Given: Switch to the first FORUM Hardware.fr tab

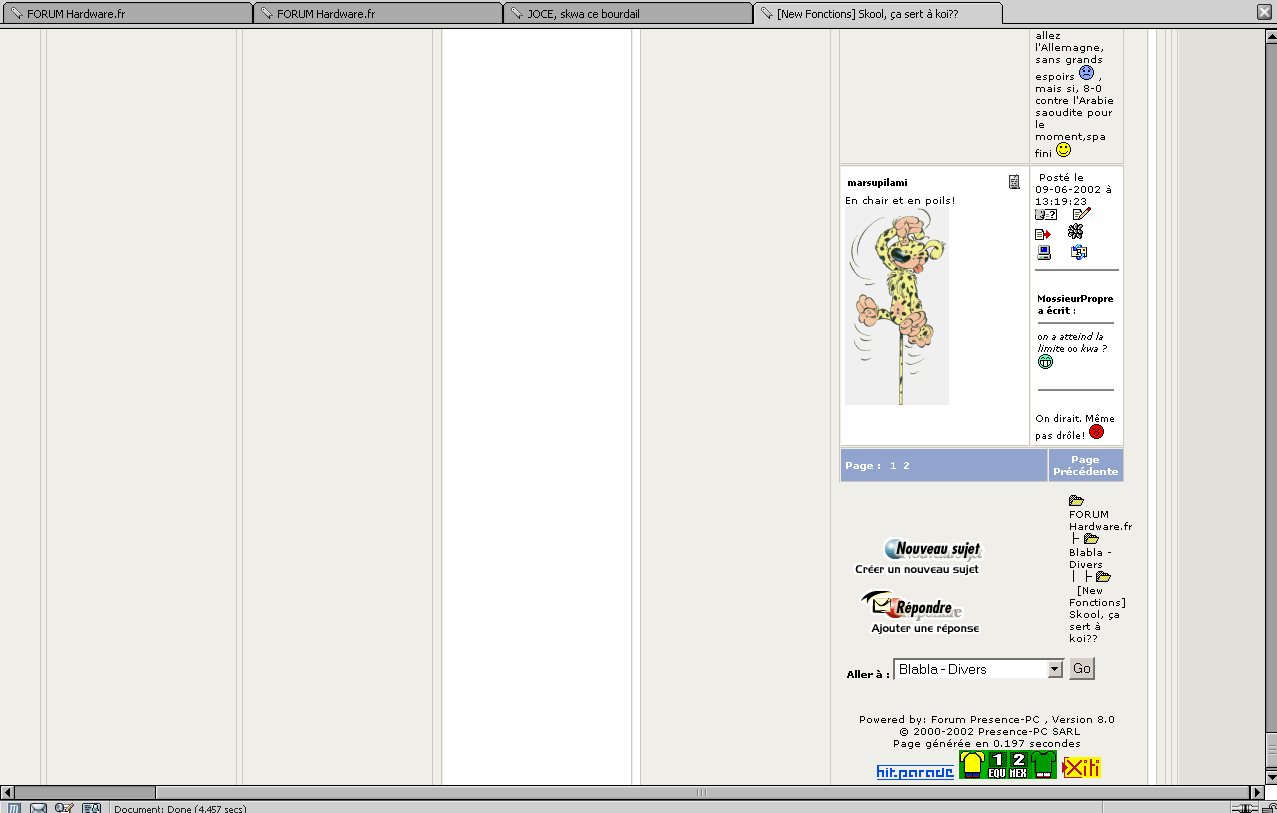Looking at the screenshot, I should click(126, 13).
